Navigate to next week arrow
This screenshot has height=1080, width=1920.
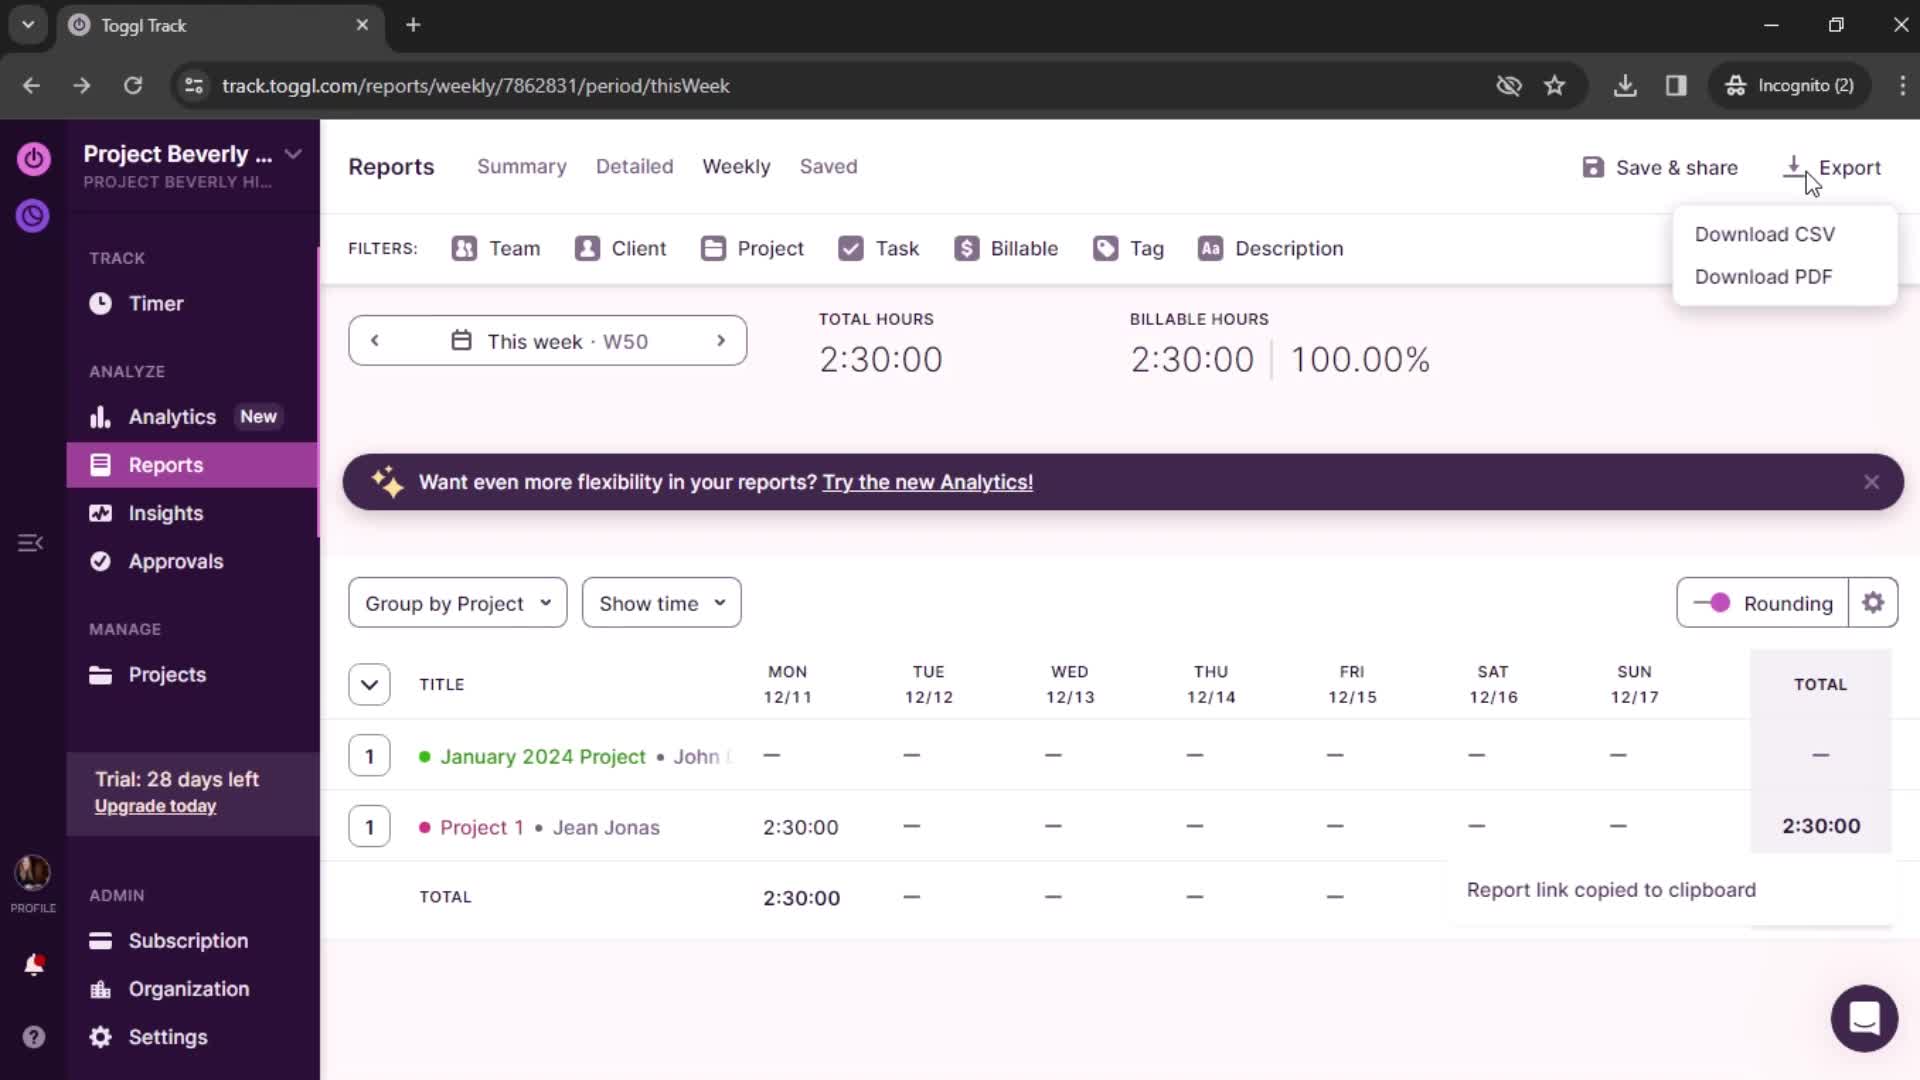point(723,342)
